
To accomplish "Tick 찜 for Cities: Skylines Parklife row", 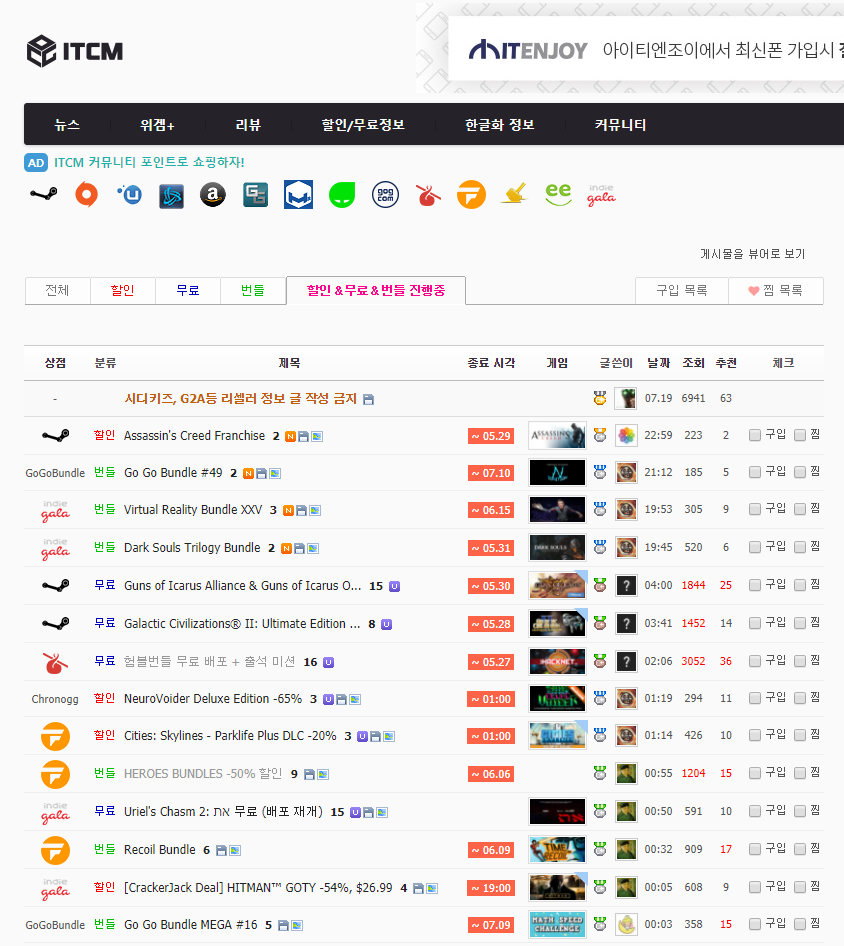I will [x=800, y=735].
